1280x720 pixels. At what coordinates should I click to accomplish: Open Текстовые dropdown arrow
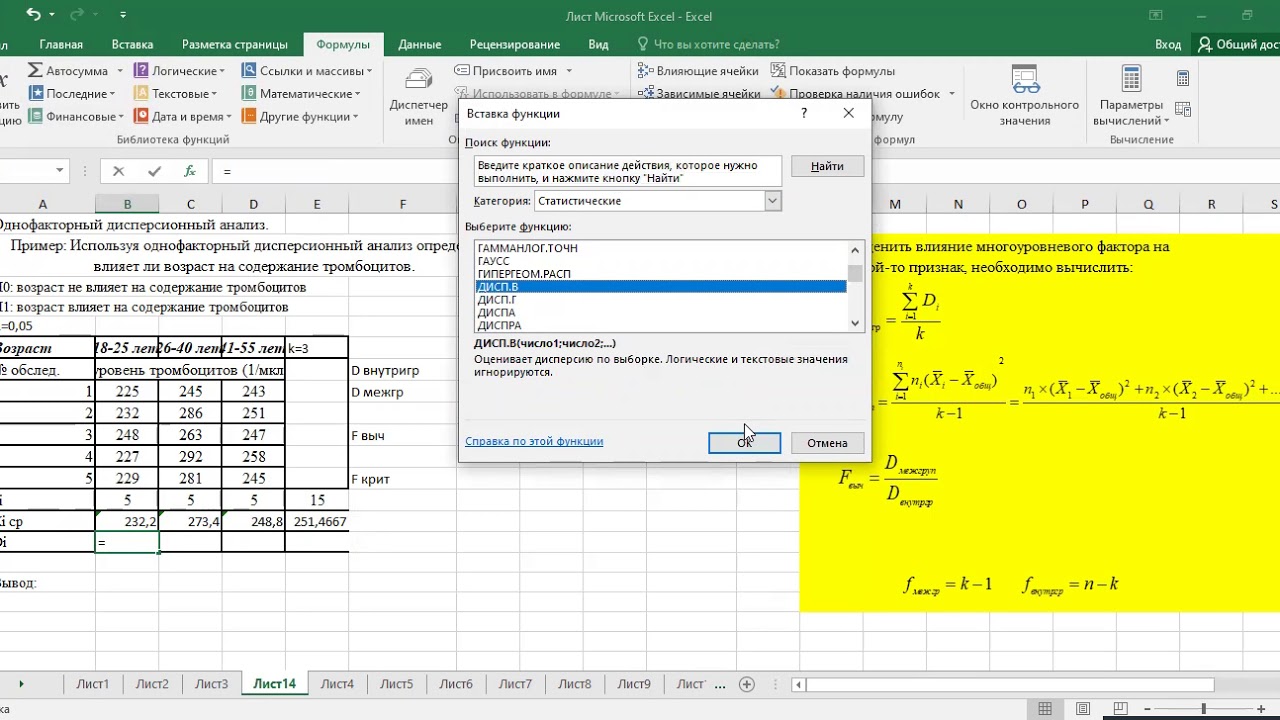coord(213,94)
